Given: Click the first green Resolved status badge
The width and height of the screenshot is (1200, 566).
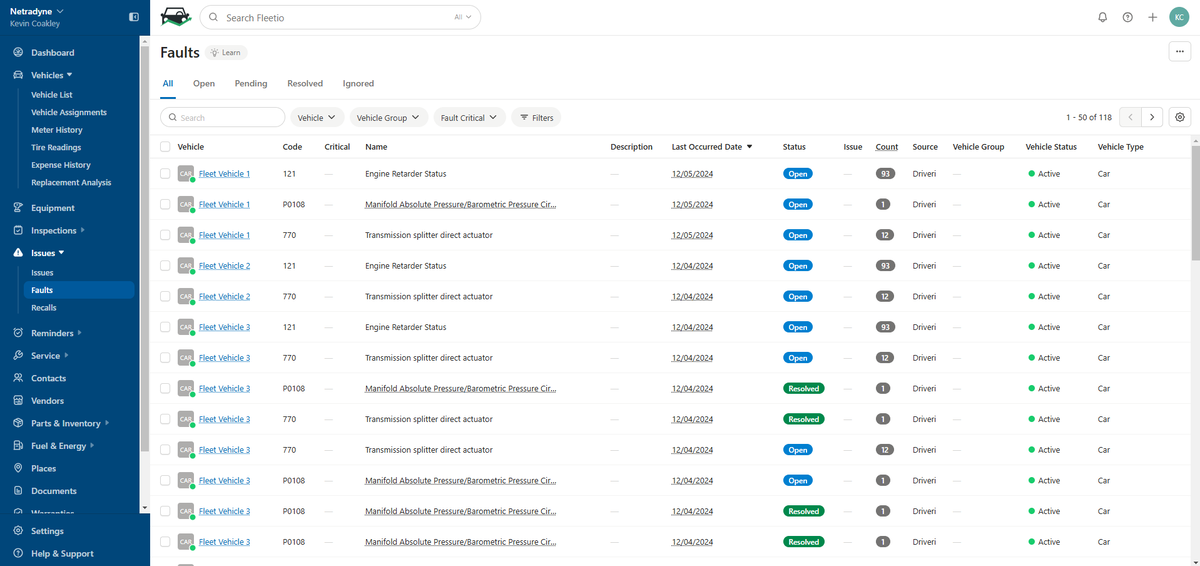Looking at the screenshot, I should click(803, 388).
